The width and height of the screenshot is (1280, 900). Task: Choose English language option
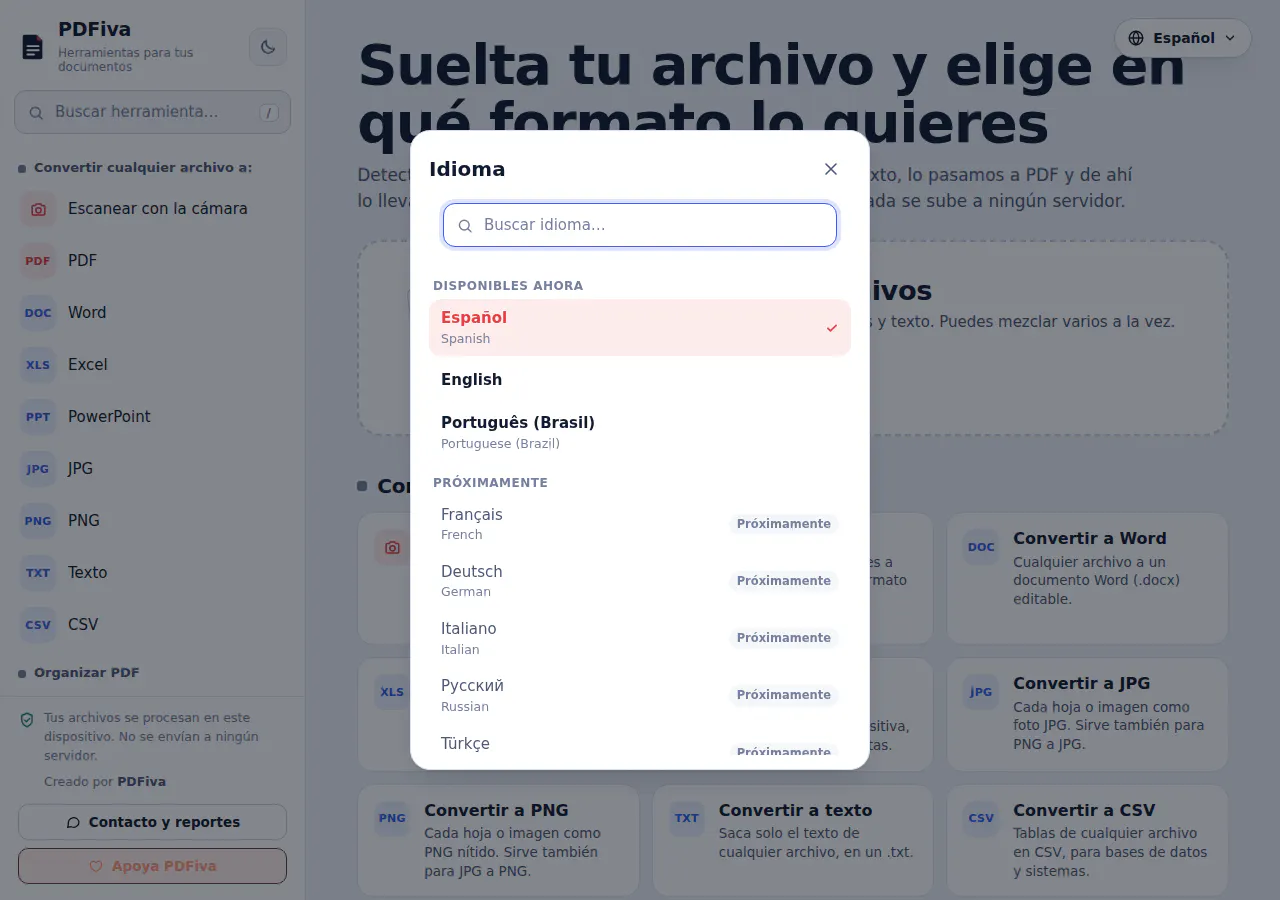click(640, 380)
